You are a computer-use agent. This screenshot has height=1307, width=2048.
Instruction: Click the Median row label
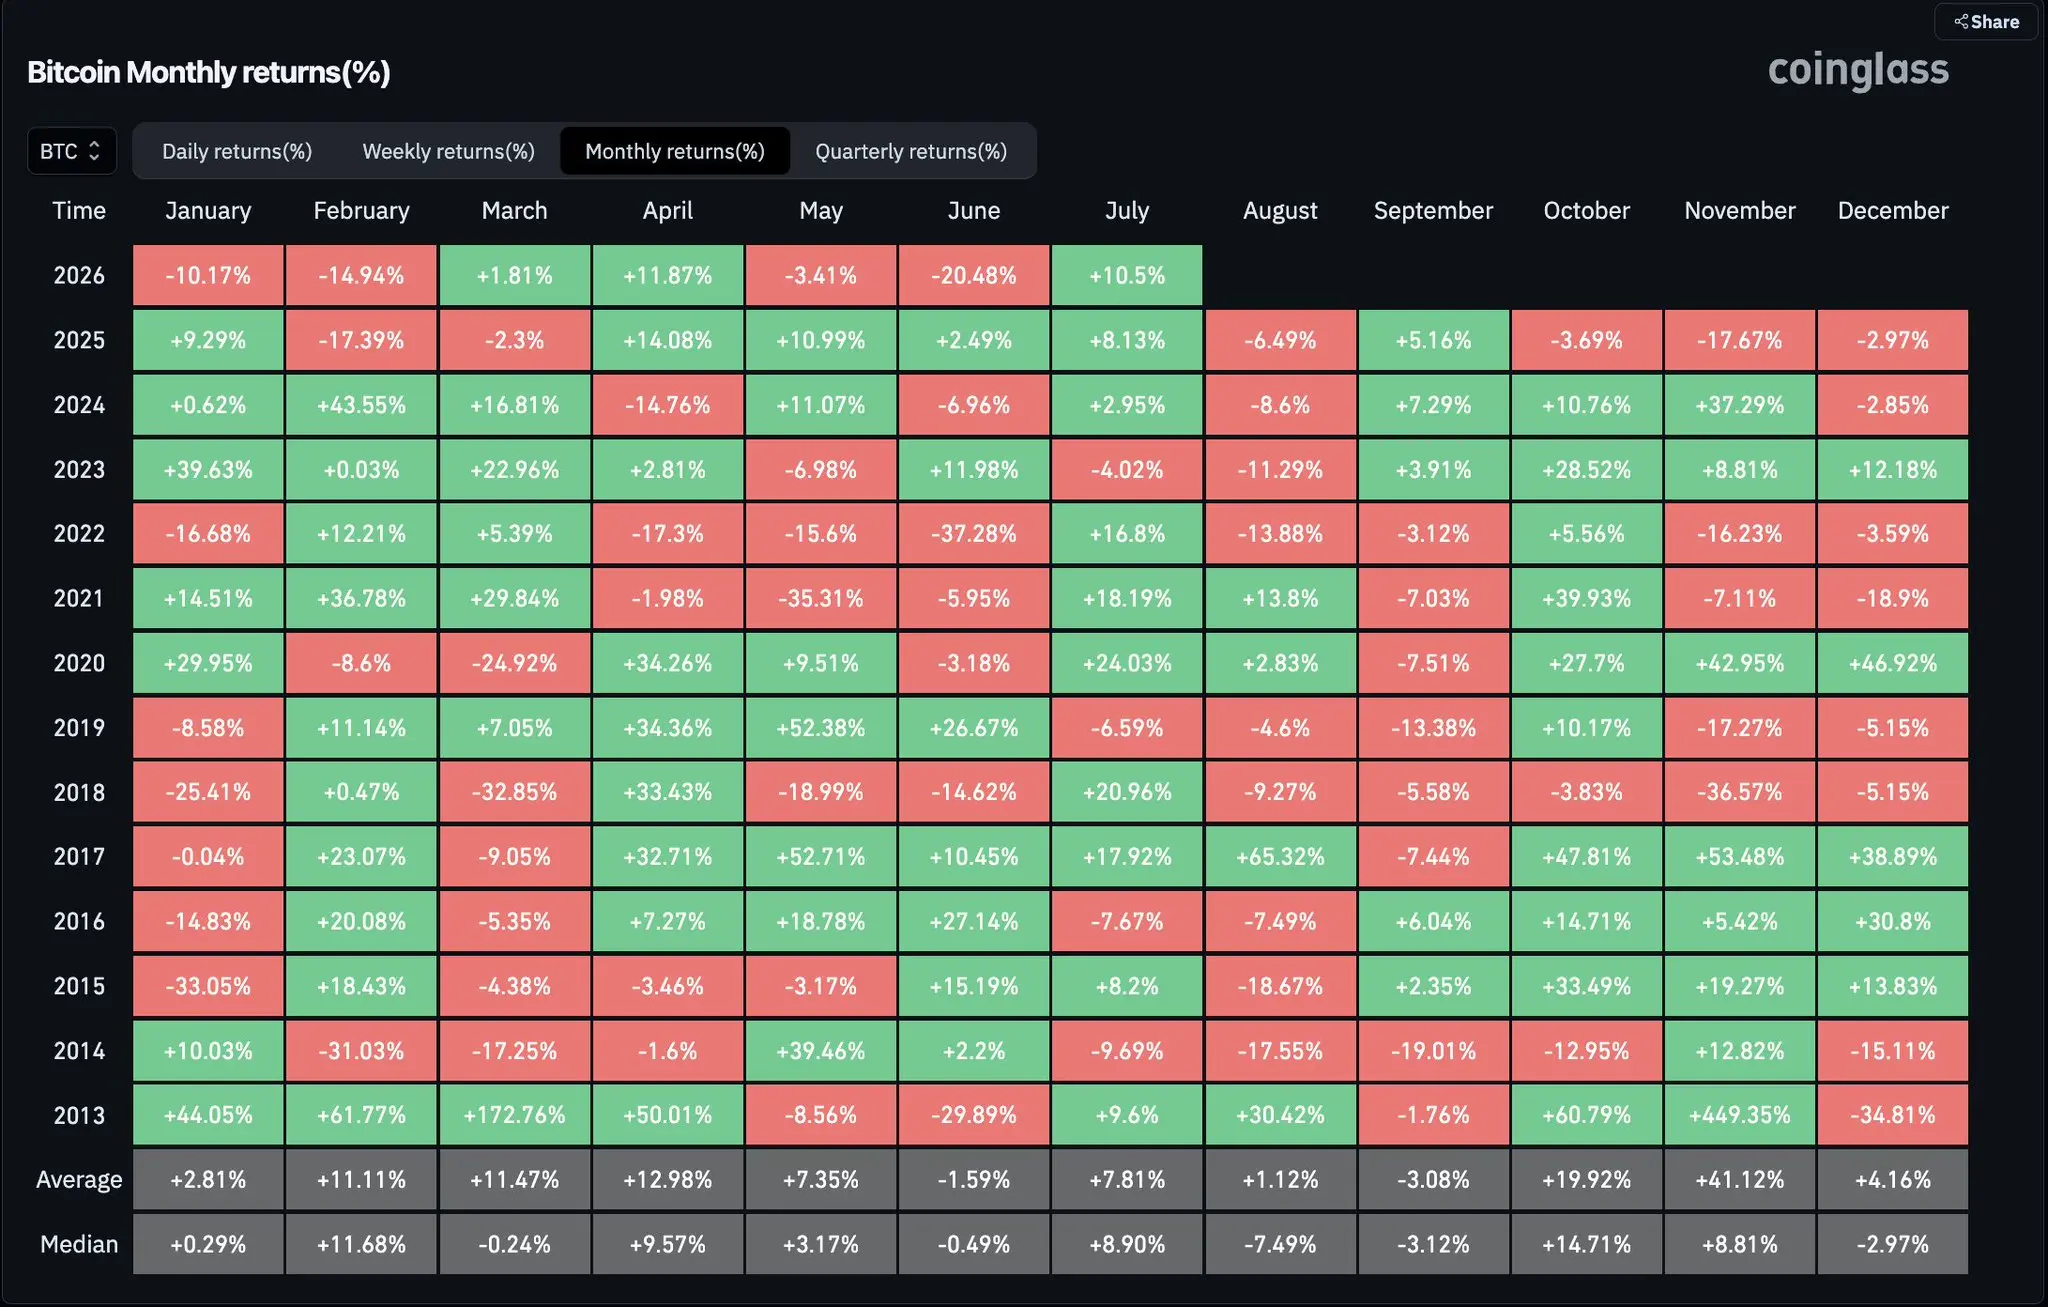pos(79,1244)
